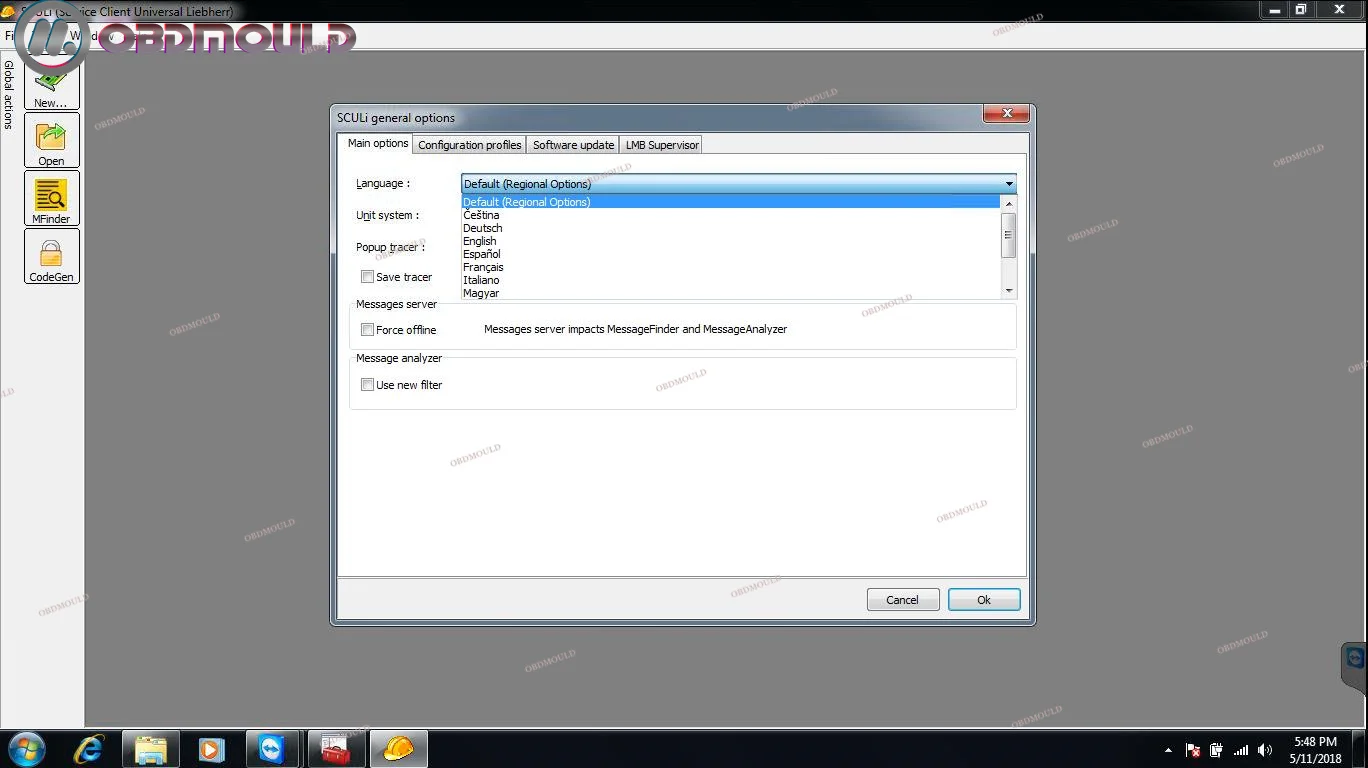Open the LMB Supervisor tab
The image size is (1368, 768).
[x=661, y=145]
